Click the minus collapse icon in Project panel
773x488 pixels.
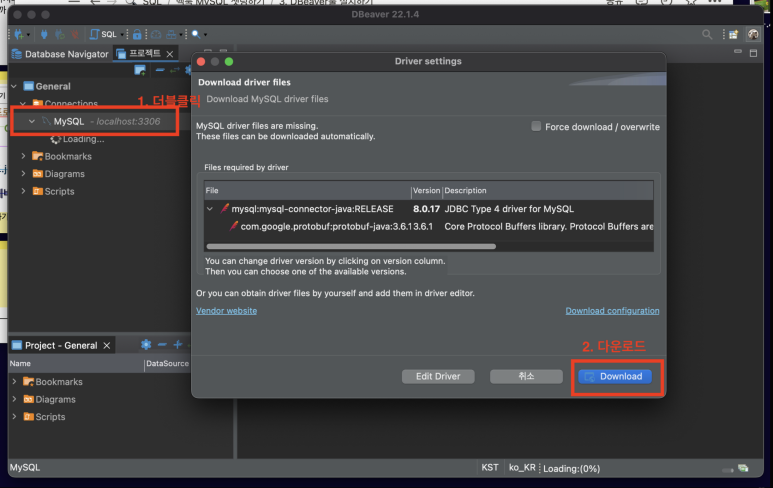point(162,344)
